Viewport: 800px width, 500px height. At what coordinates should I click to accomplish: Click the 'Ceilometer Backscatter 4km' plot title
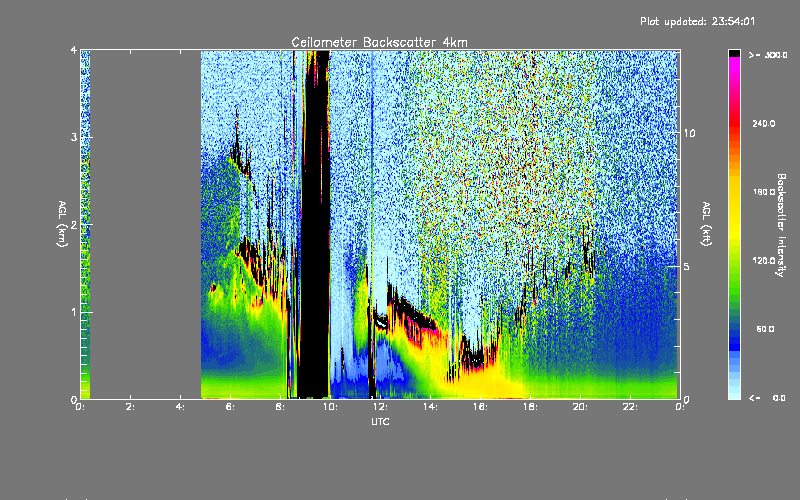pos(379,42)
